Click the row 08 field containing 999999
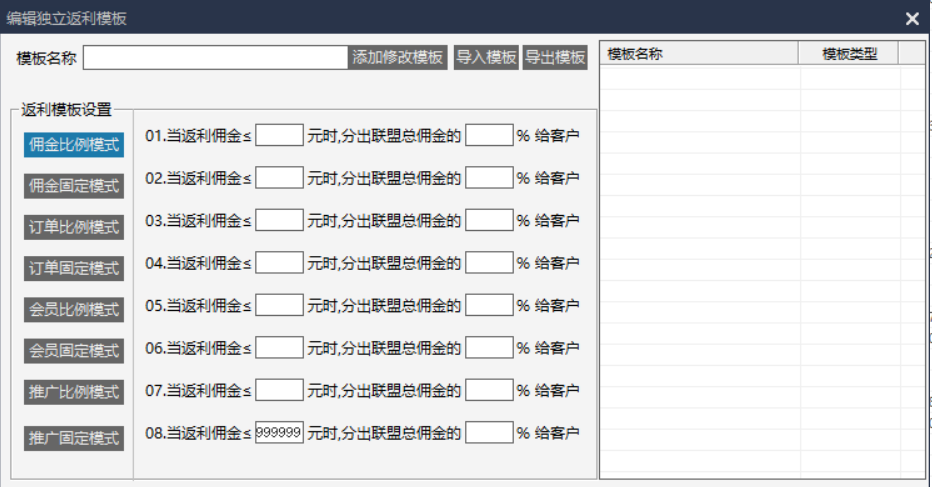This screenshot has height=487, width=932. click(279, 433)
